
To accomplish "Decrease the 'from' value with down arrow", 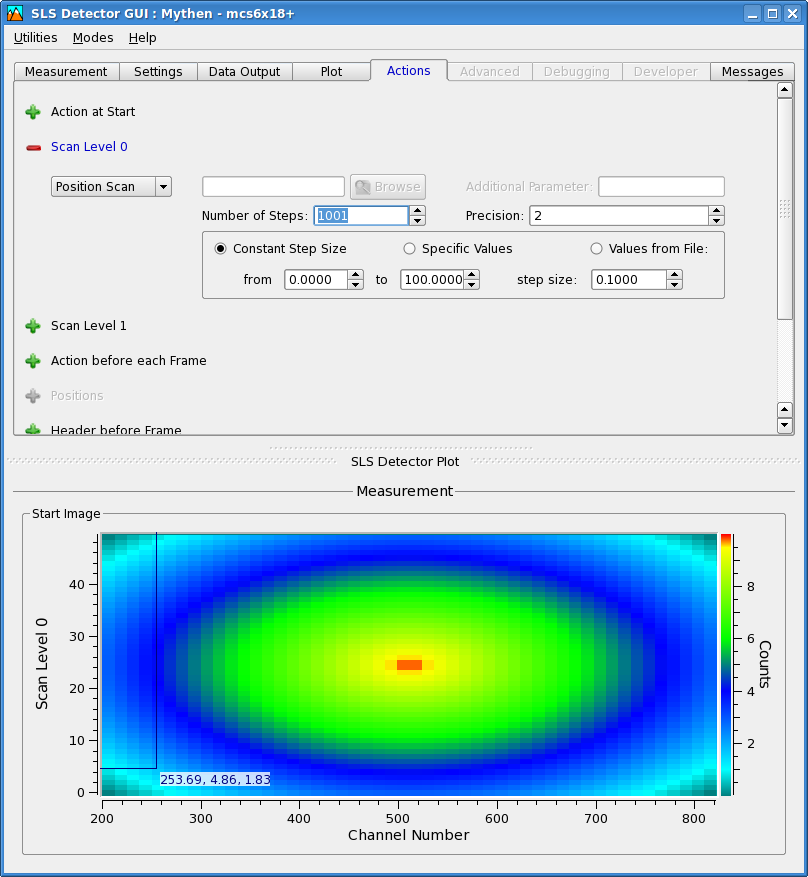I will (355, 285).
